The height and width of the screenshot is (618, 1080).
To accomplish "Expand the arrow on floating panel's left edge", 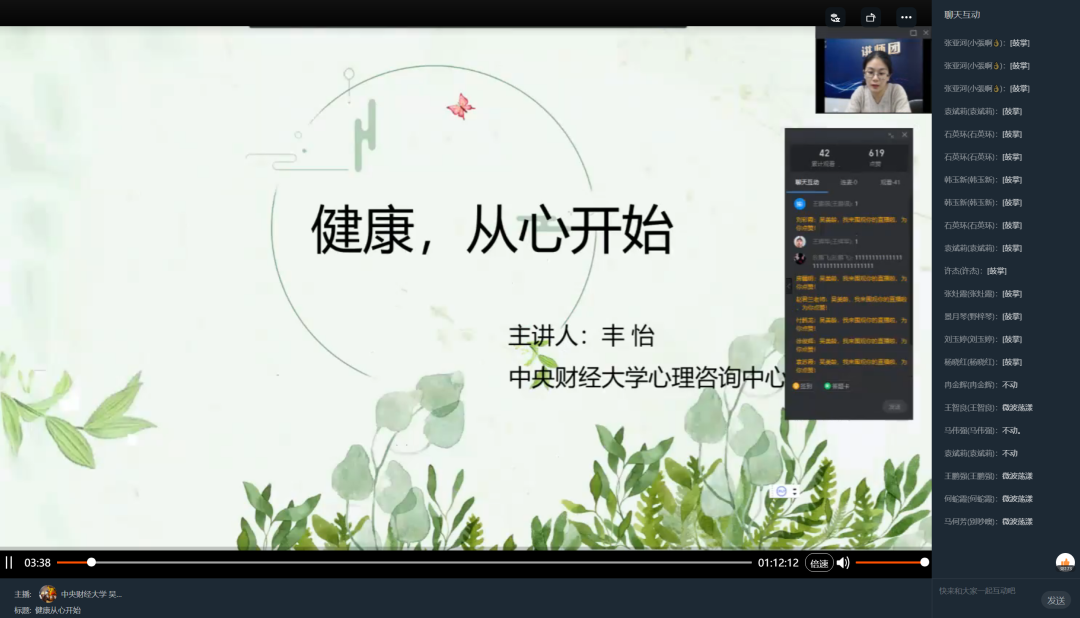I will (x=789, y=285).
